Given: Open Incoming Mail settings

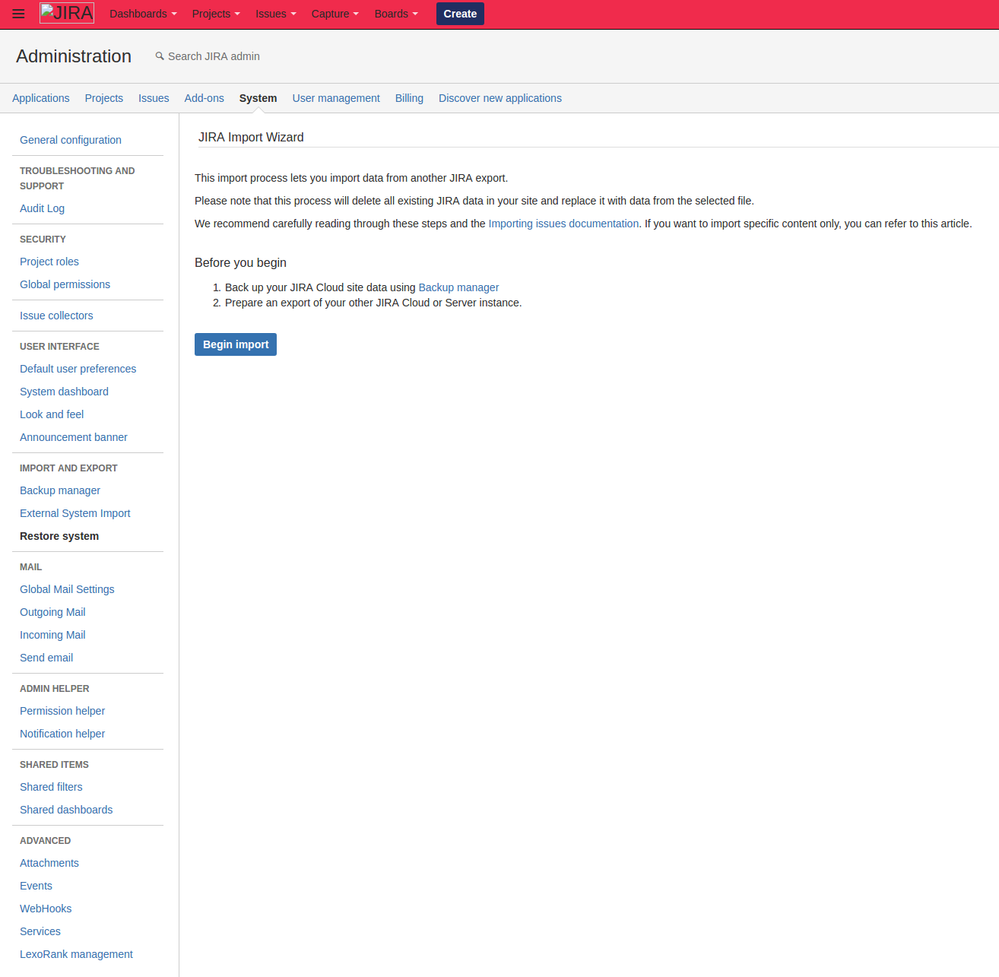Looking at the screenshot, I should pyautogui.click(x=52, y=635).
